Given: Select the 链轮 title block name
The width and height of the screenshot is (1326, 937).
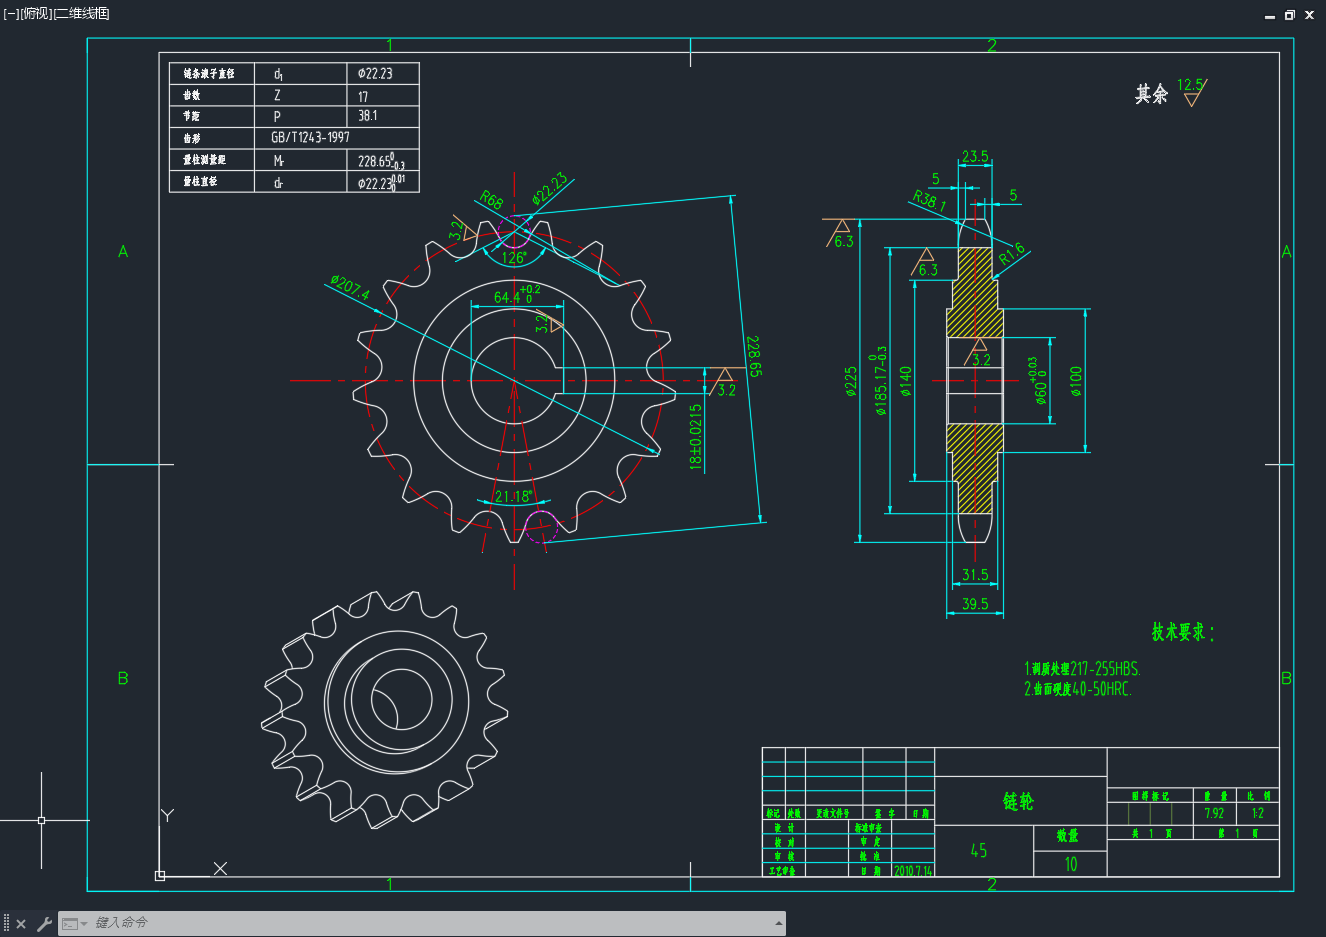Looking at the screenshot, I should [1019, 801].
